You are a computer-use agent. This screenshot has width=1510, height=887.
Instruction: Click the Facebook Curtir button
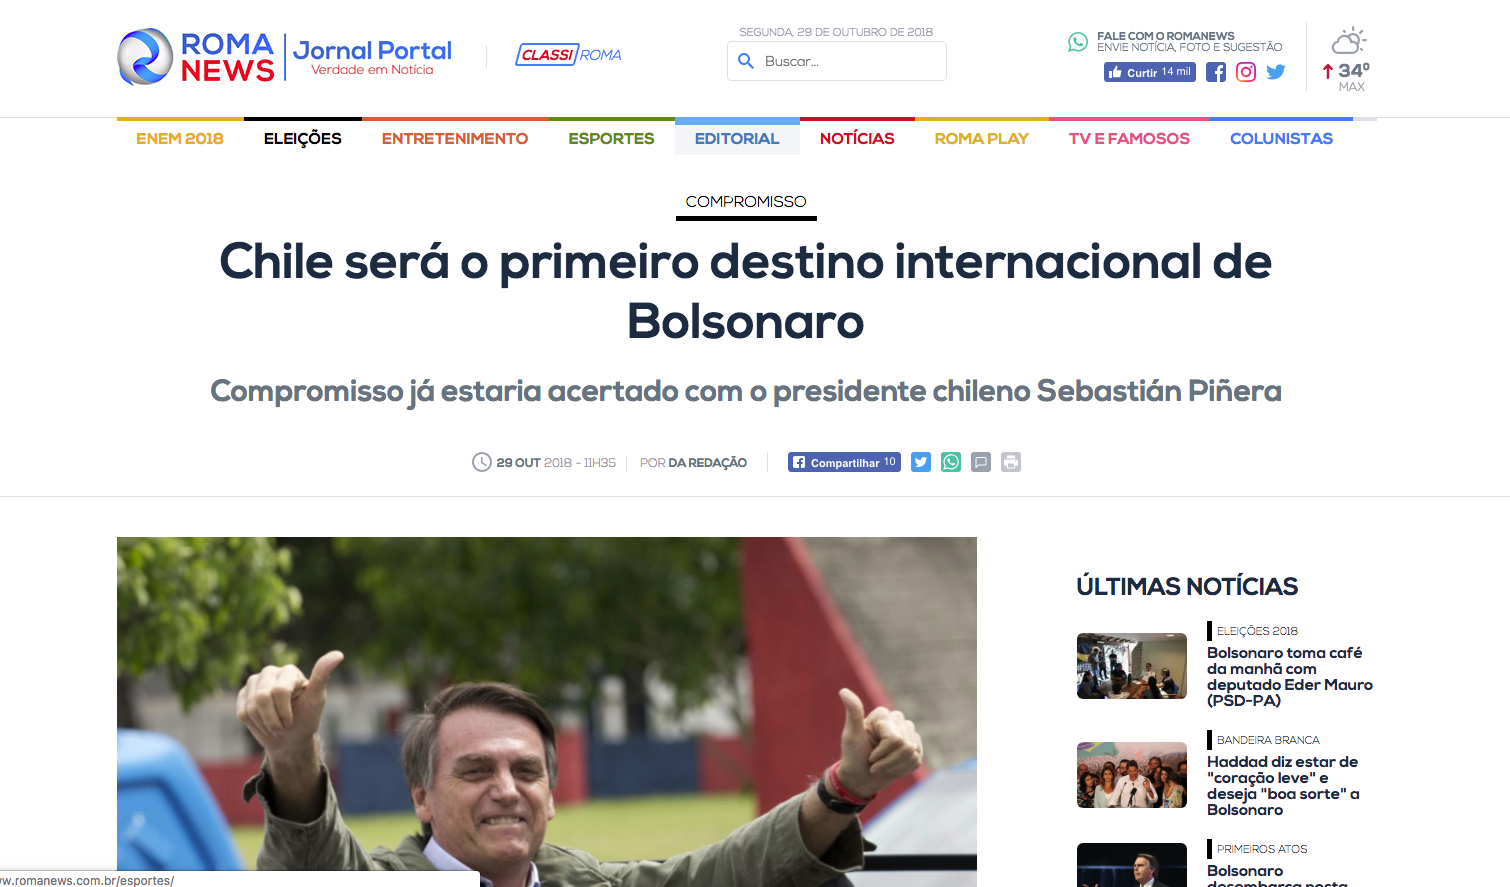pos(1150,72)
